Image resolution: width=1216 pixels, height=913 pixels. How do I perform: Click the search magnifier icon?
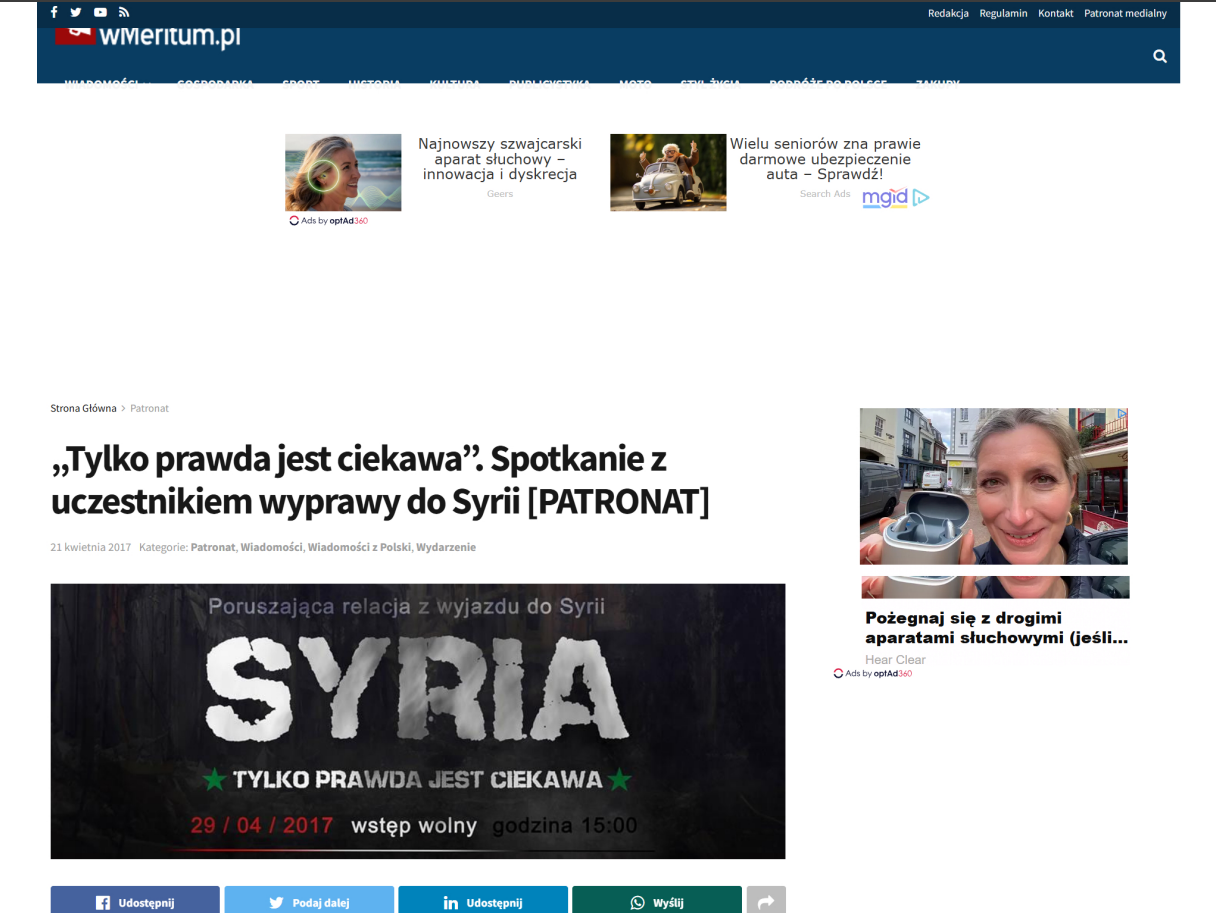coord(1159,56)
